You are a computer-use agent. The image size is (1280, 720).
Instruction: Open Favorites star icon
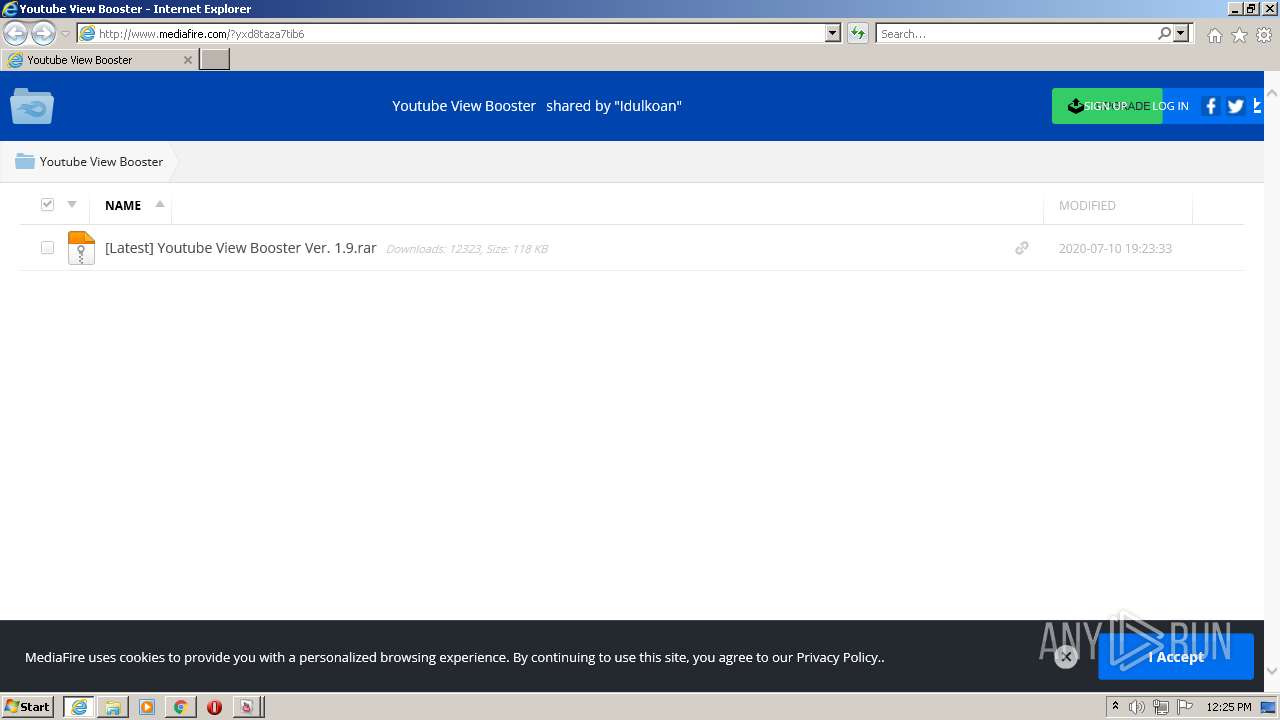tap(1239, 35)
